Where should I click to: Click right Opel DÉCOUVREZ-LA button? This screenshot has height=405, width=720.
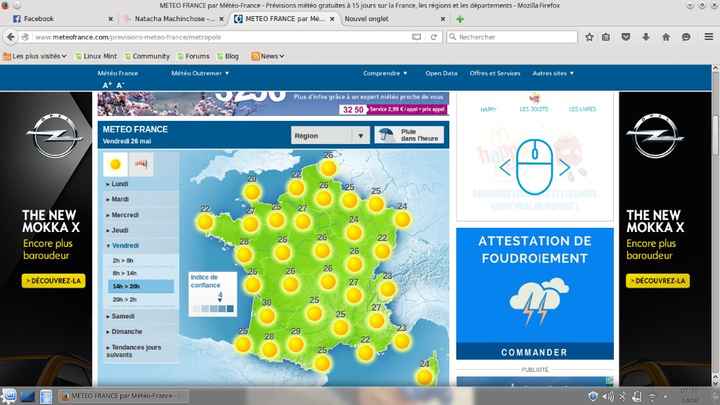658,281
